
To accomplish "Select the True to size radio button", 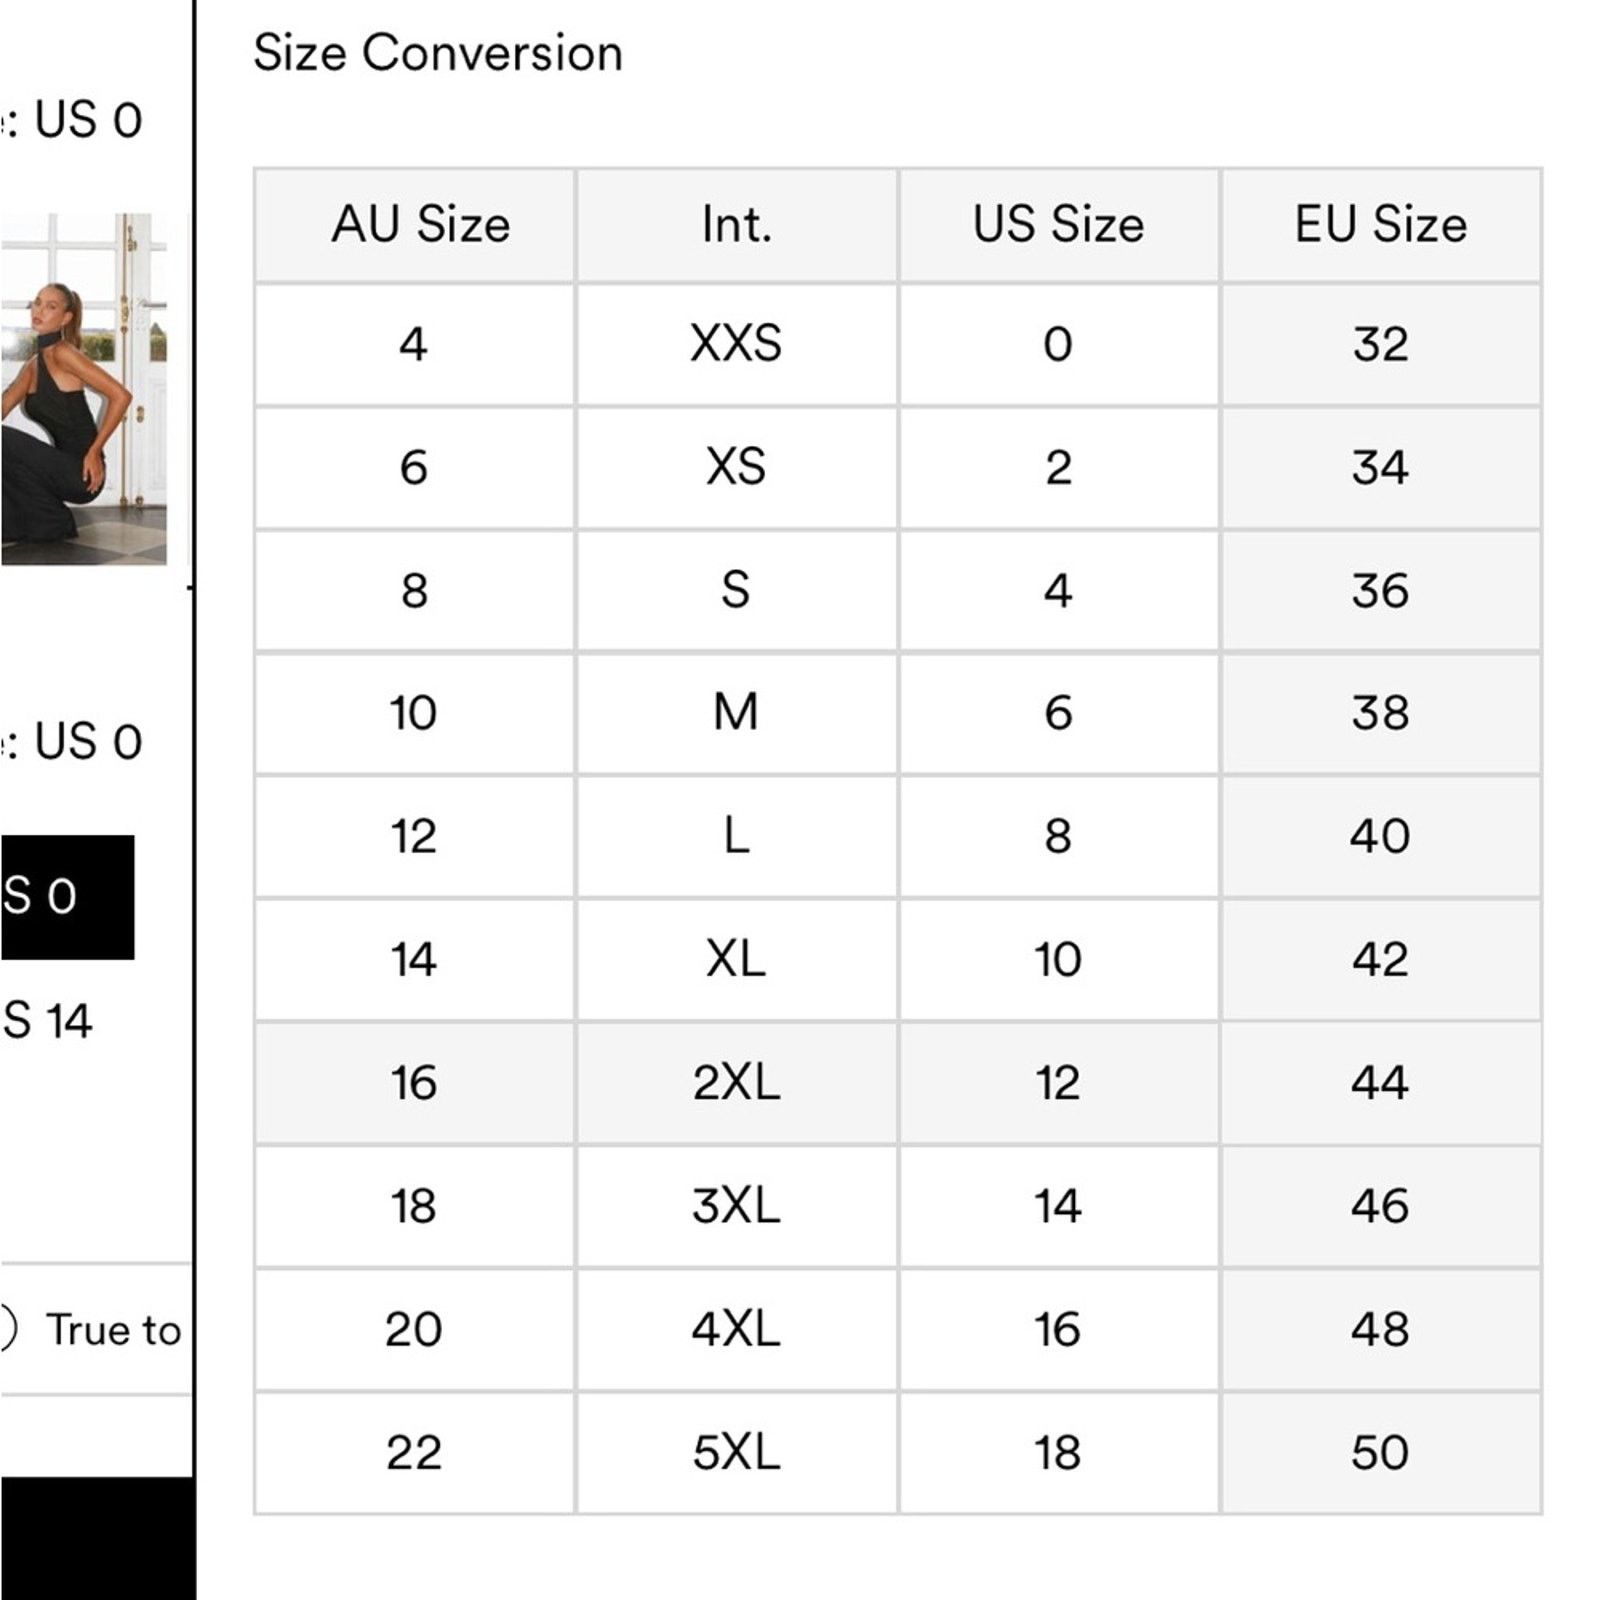I will [7, 1329].
